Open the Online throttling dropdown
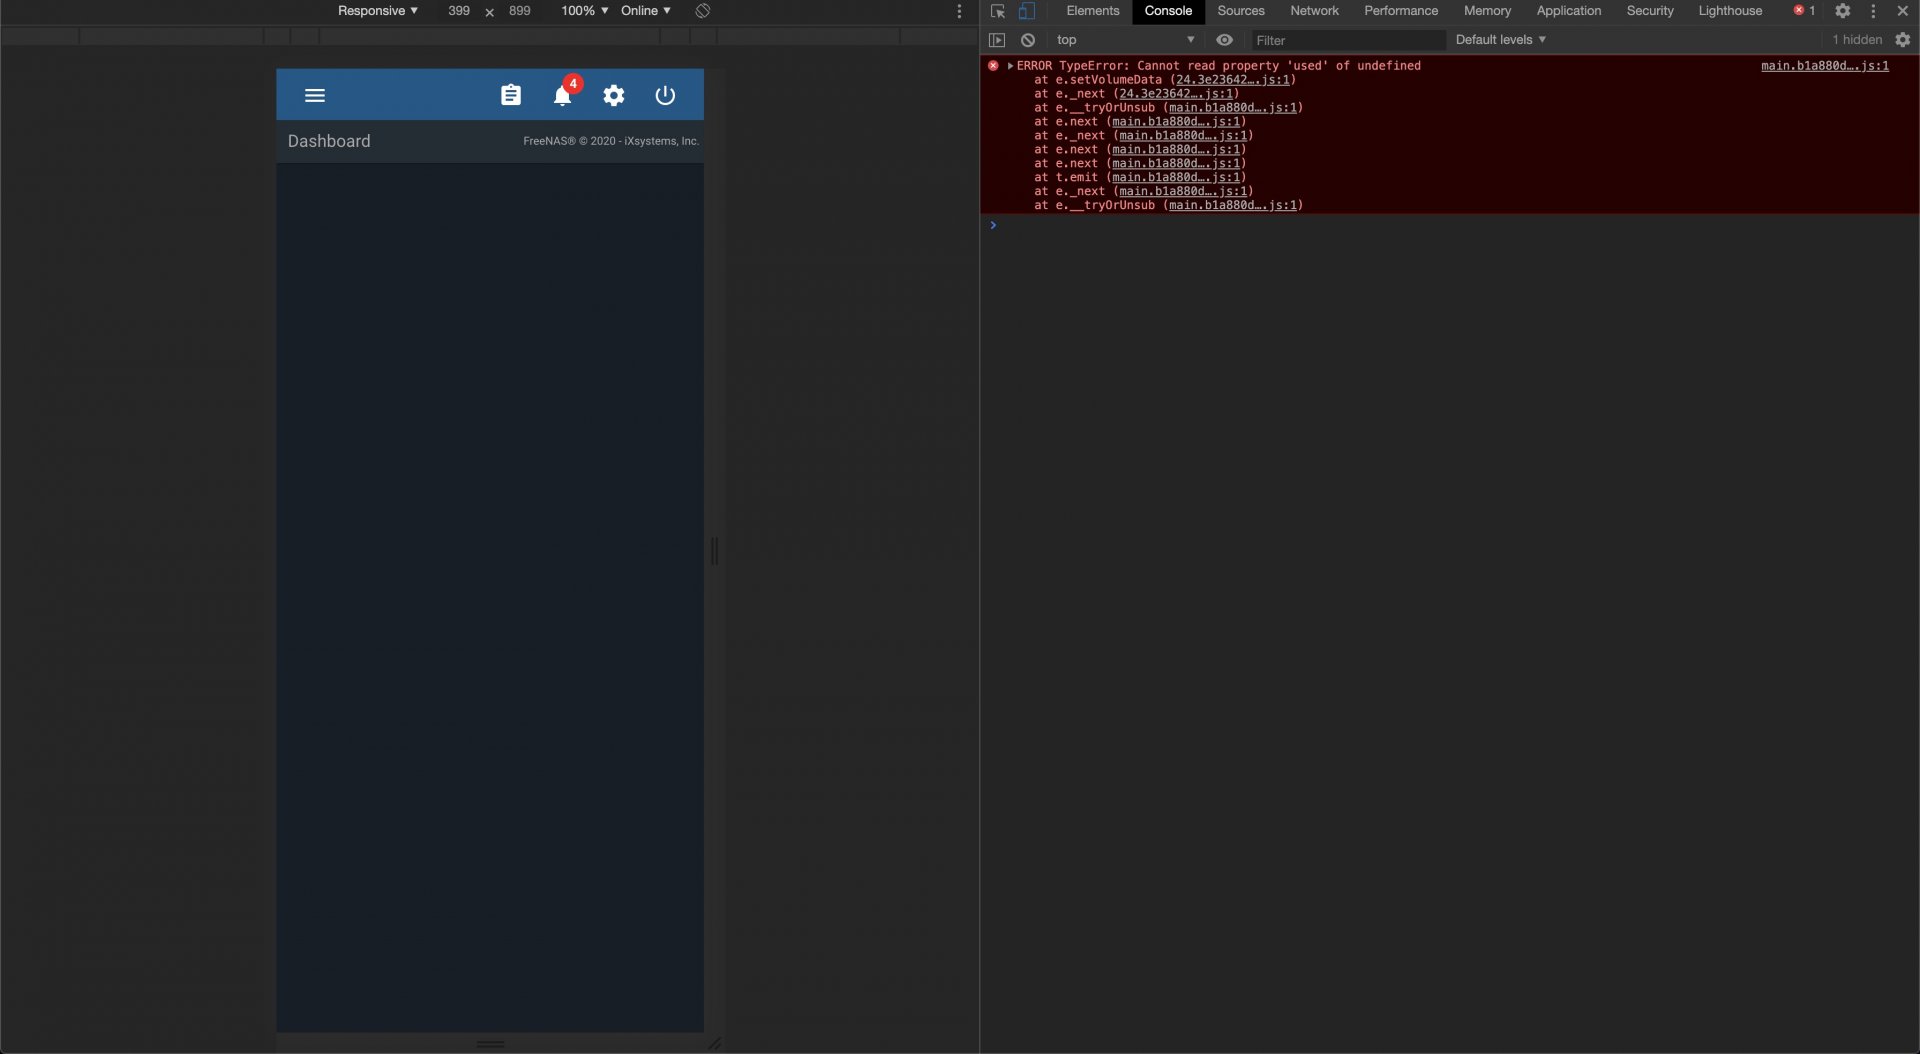 (646, 11)
